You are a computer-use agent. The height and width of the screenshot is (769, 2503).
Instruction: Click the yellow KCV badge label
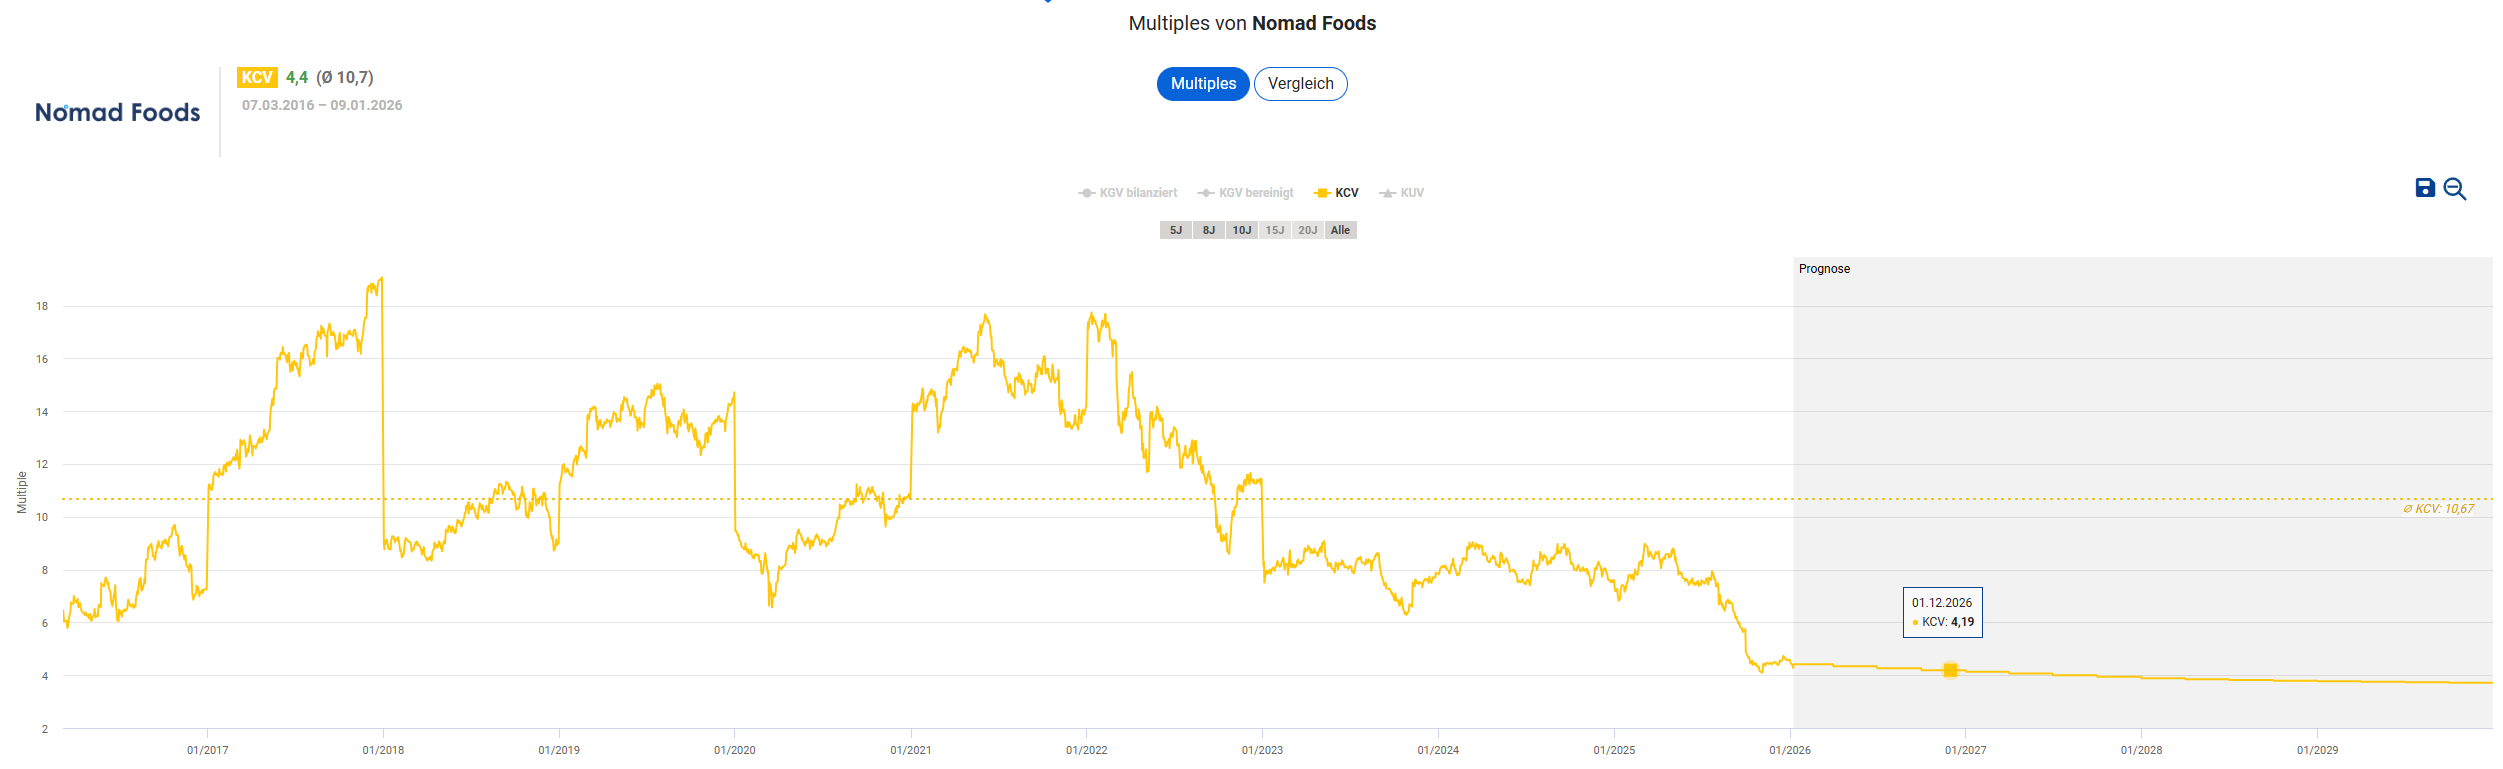[x=257, y=78]
